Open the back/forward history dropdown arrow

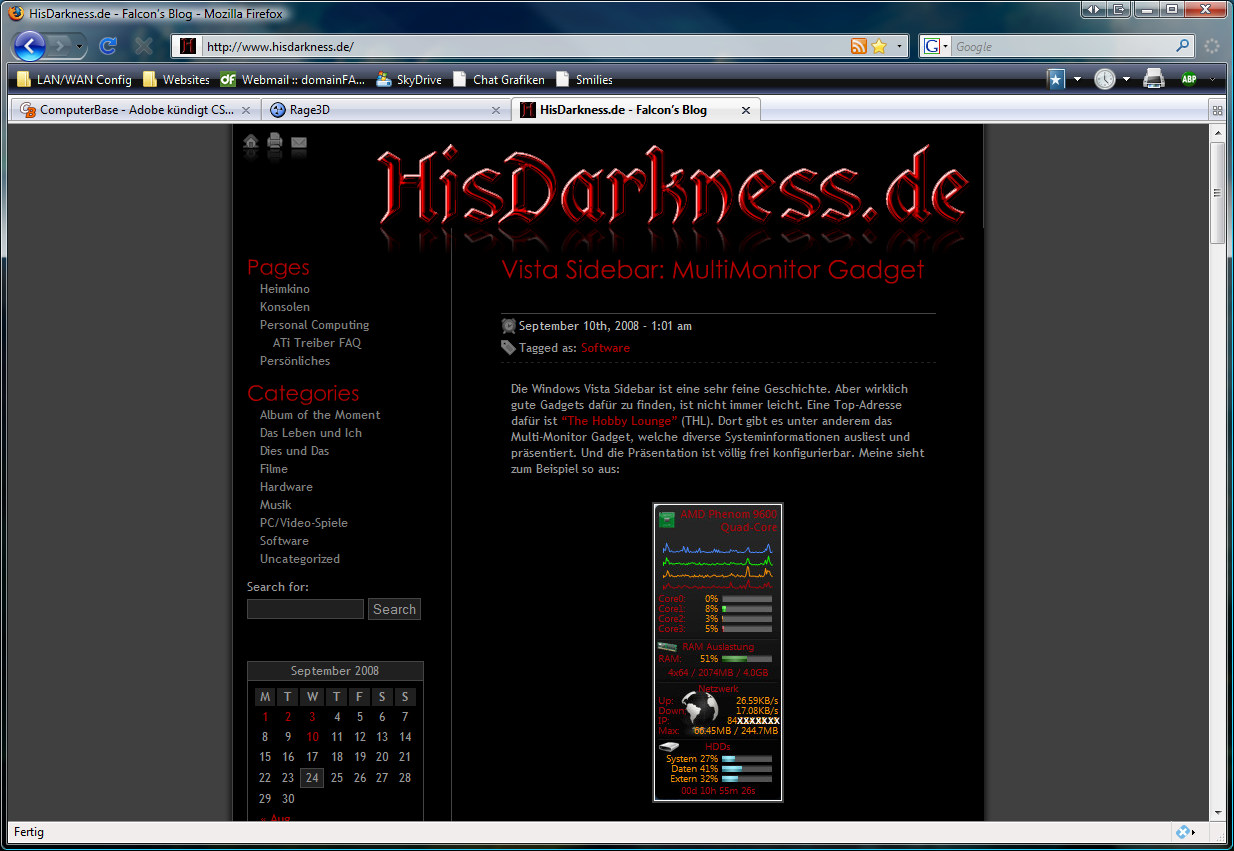pyautogui.click(x=80, y=46)
